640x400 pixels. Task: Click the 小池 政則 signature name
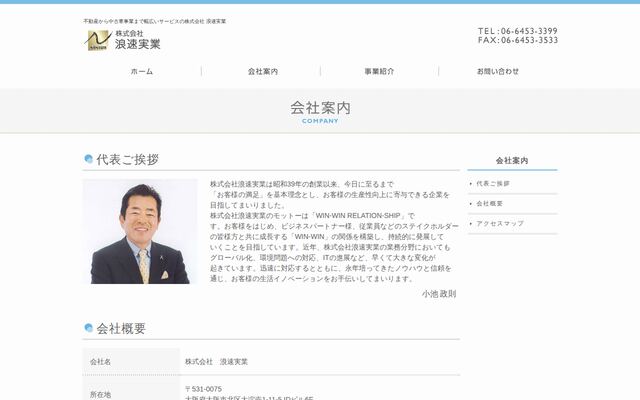[439, 294]
